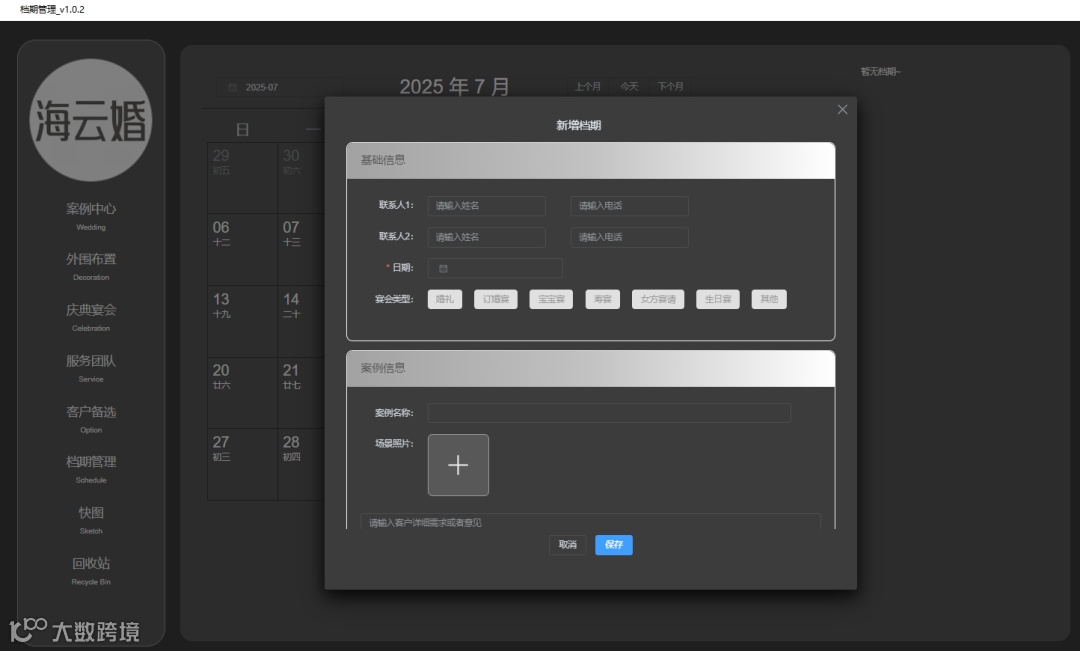Open 庆典宴会 Celebration in the sidebar

point(91,317)
